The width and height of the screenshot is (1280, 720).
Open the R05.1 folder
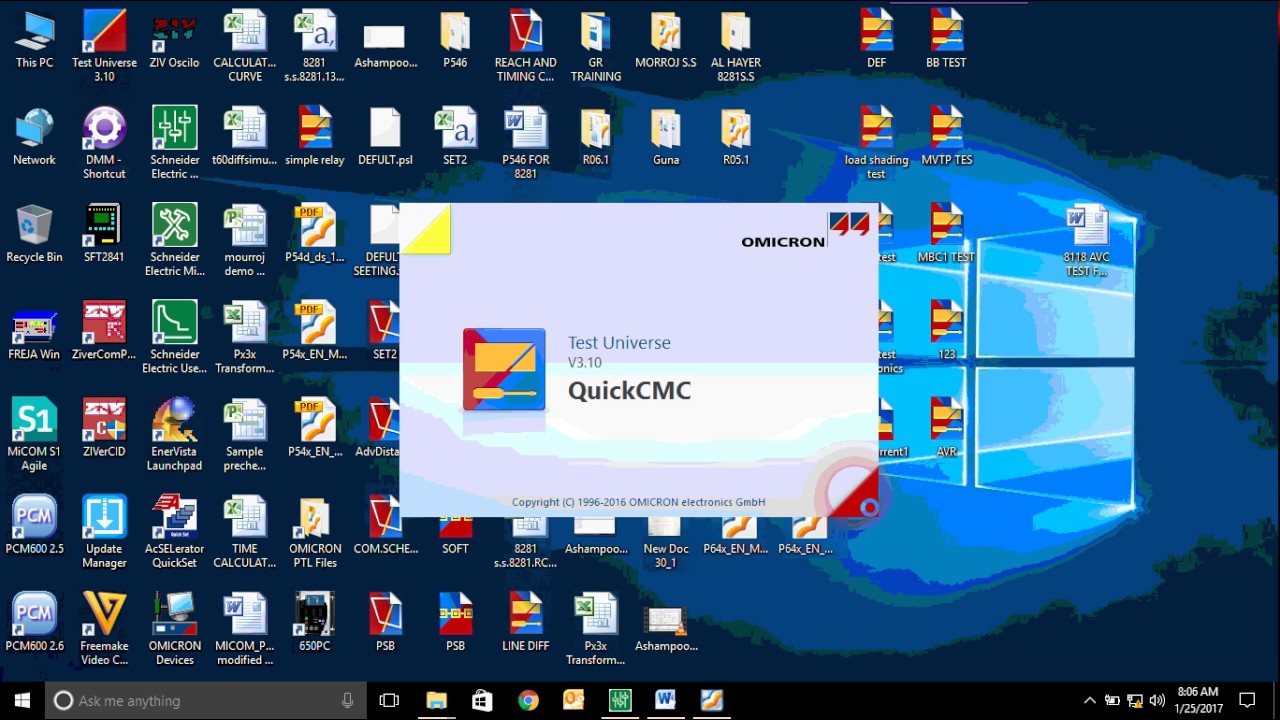point(735,137)
